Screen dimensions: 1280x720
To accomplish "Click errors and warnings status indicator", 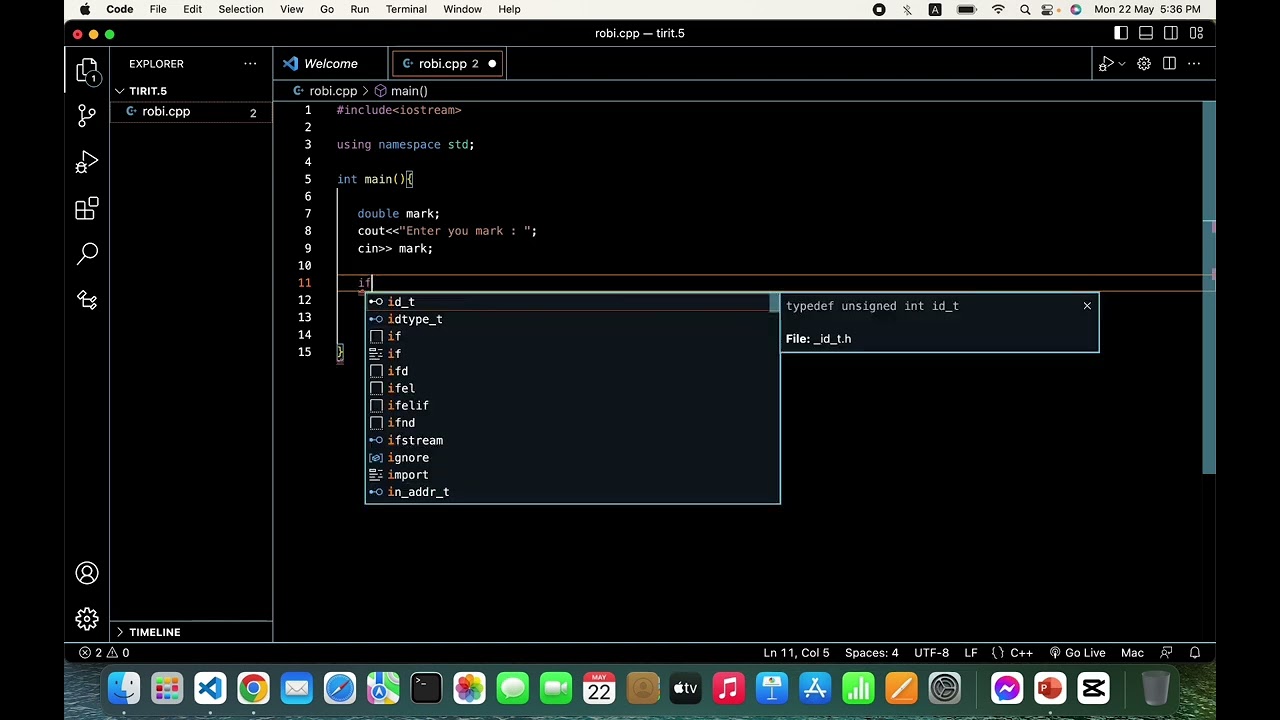I will tap(105, 653).
